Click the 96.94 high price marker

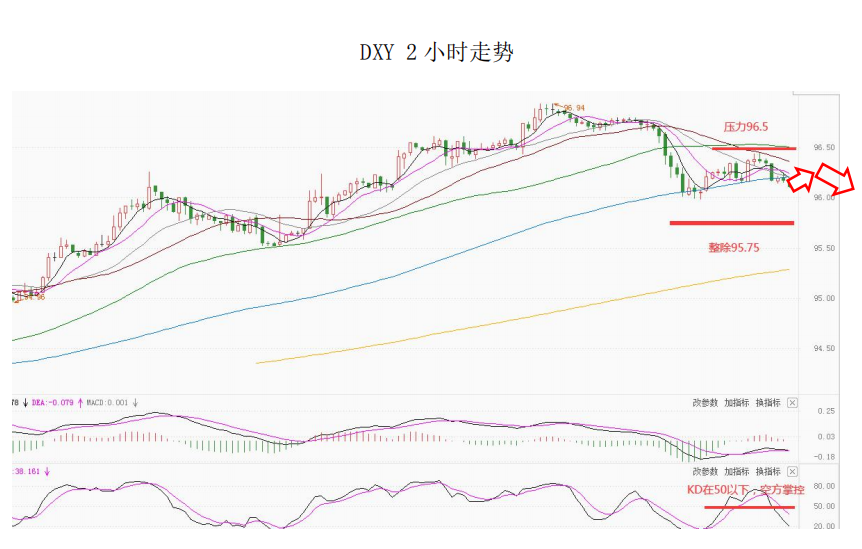point(574,108)
